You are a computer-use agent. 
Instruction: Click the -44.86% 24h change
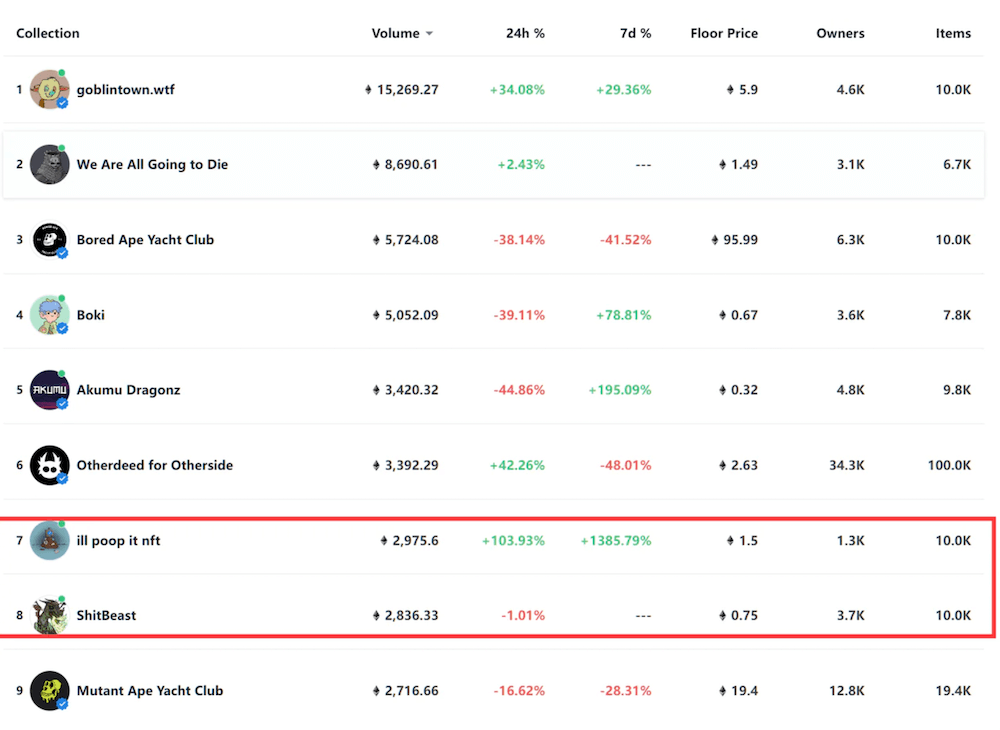[519, 390]
